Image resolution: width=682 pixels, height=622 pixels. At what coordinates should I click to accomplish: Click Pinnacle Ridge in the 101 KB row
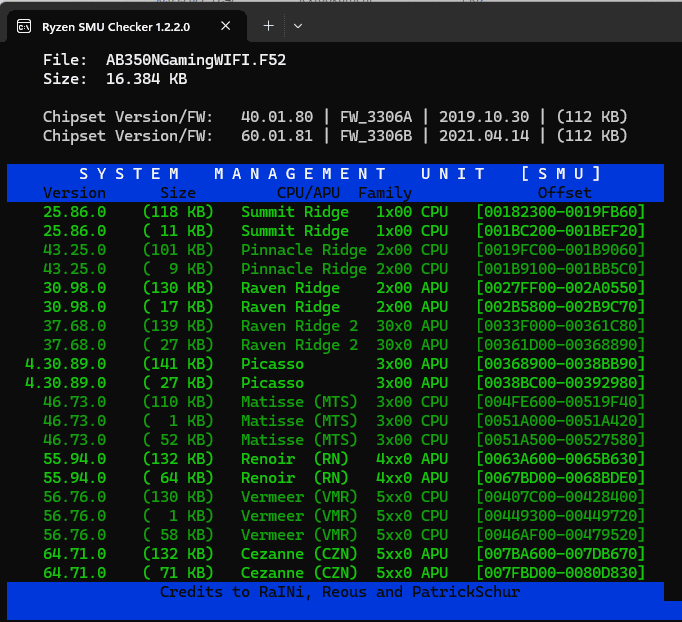pos(304,250)
